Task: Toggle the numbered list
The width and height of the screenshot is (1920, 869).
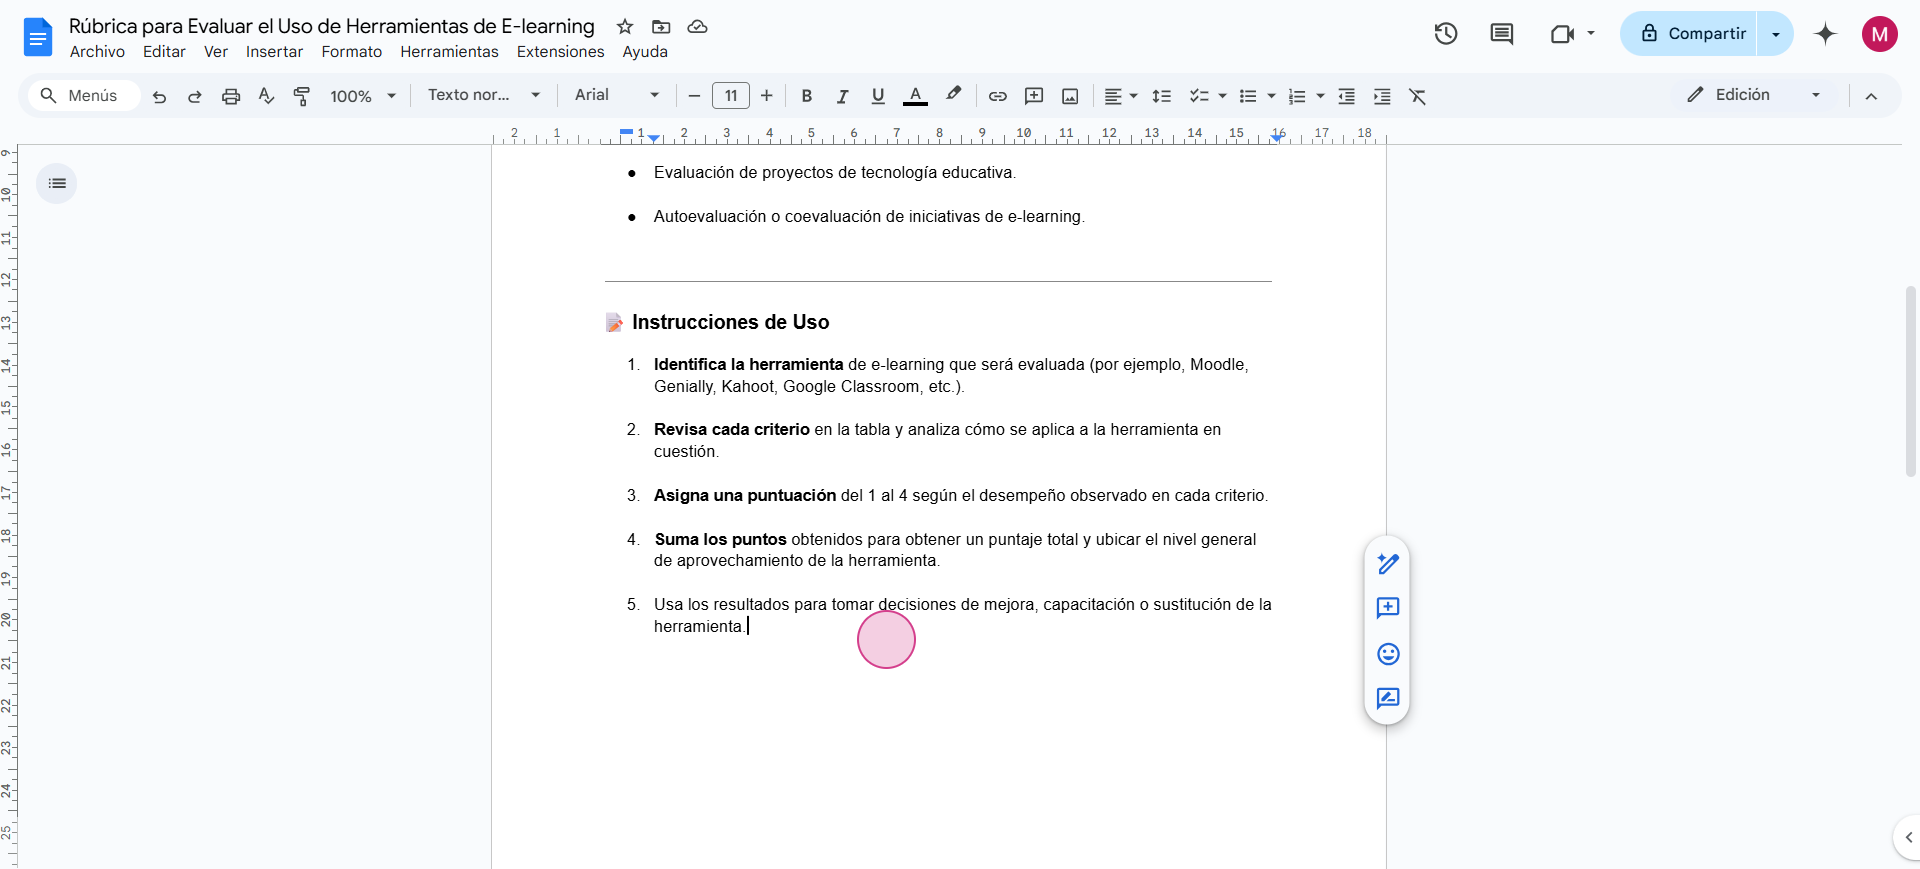Action: click(1297, 96)
